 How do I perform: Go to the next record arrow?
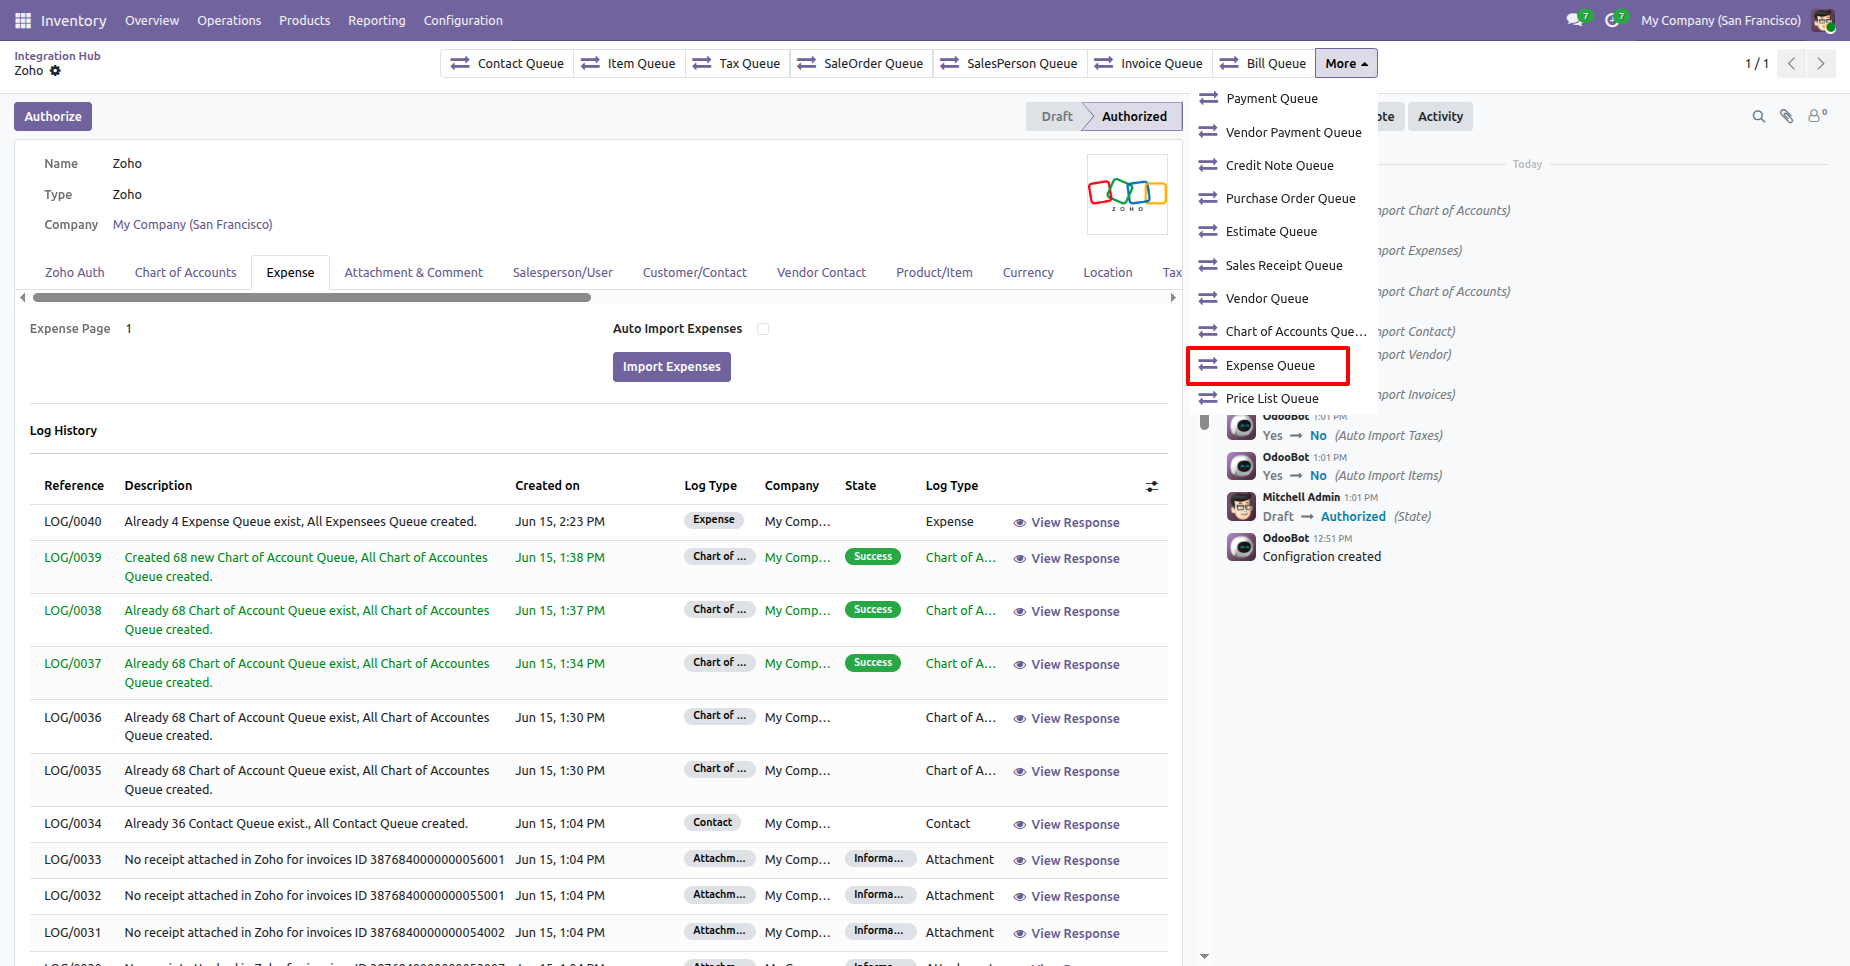(1821, 63)
